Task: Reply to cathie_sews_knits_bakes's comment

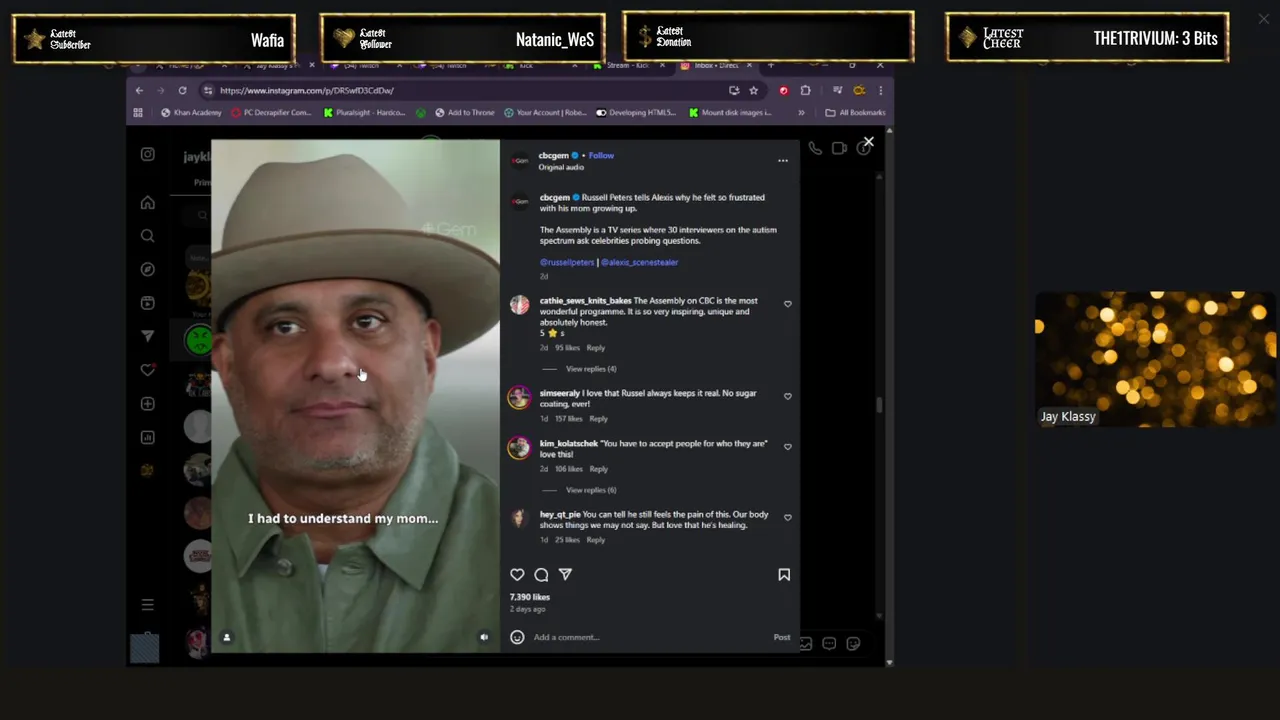Action: coord(596,348)
